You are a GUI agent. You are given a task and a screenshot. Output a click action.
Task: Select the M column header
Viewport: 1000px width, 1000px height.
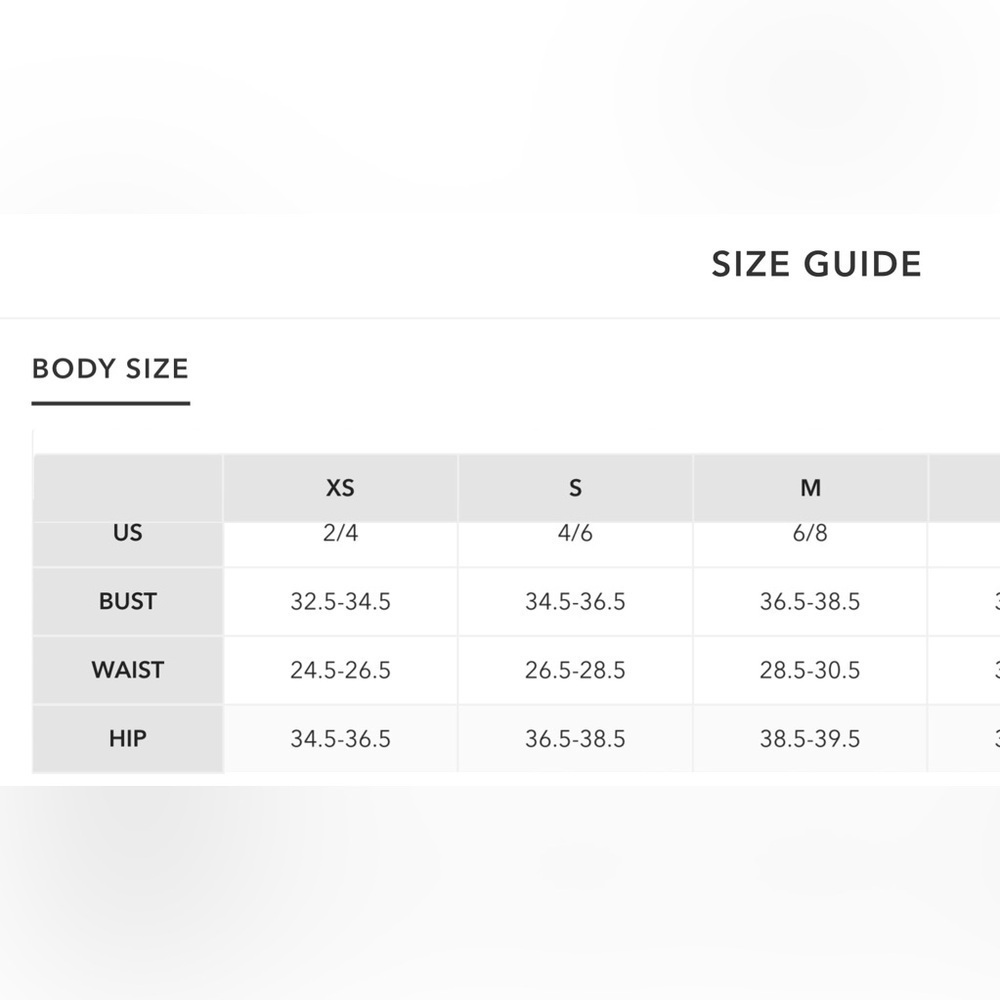pyautogui.click(x=810, y=488)
